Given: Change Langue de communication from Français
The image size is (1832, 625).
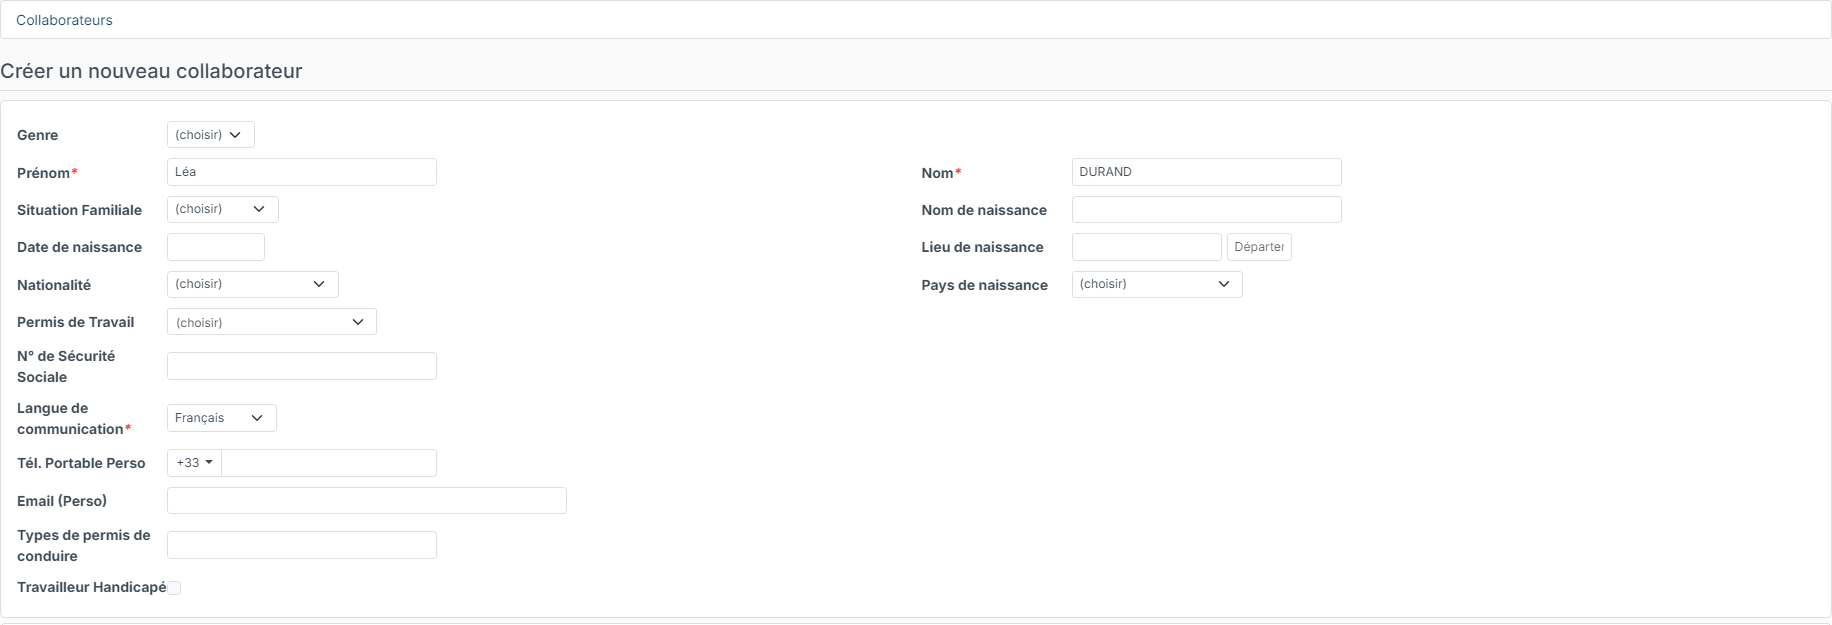Looking at the screenshot, I should 222,418.
